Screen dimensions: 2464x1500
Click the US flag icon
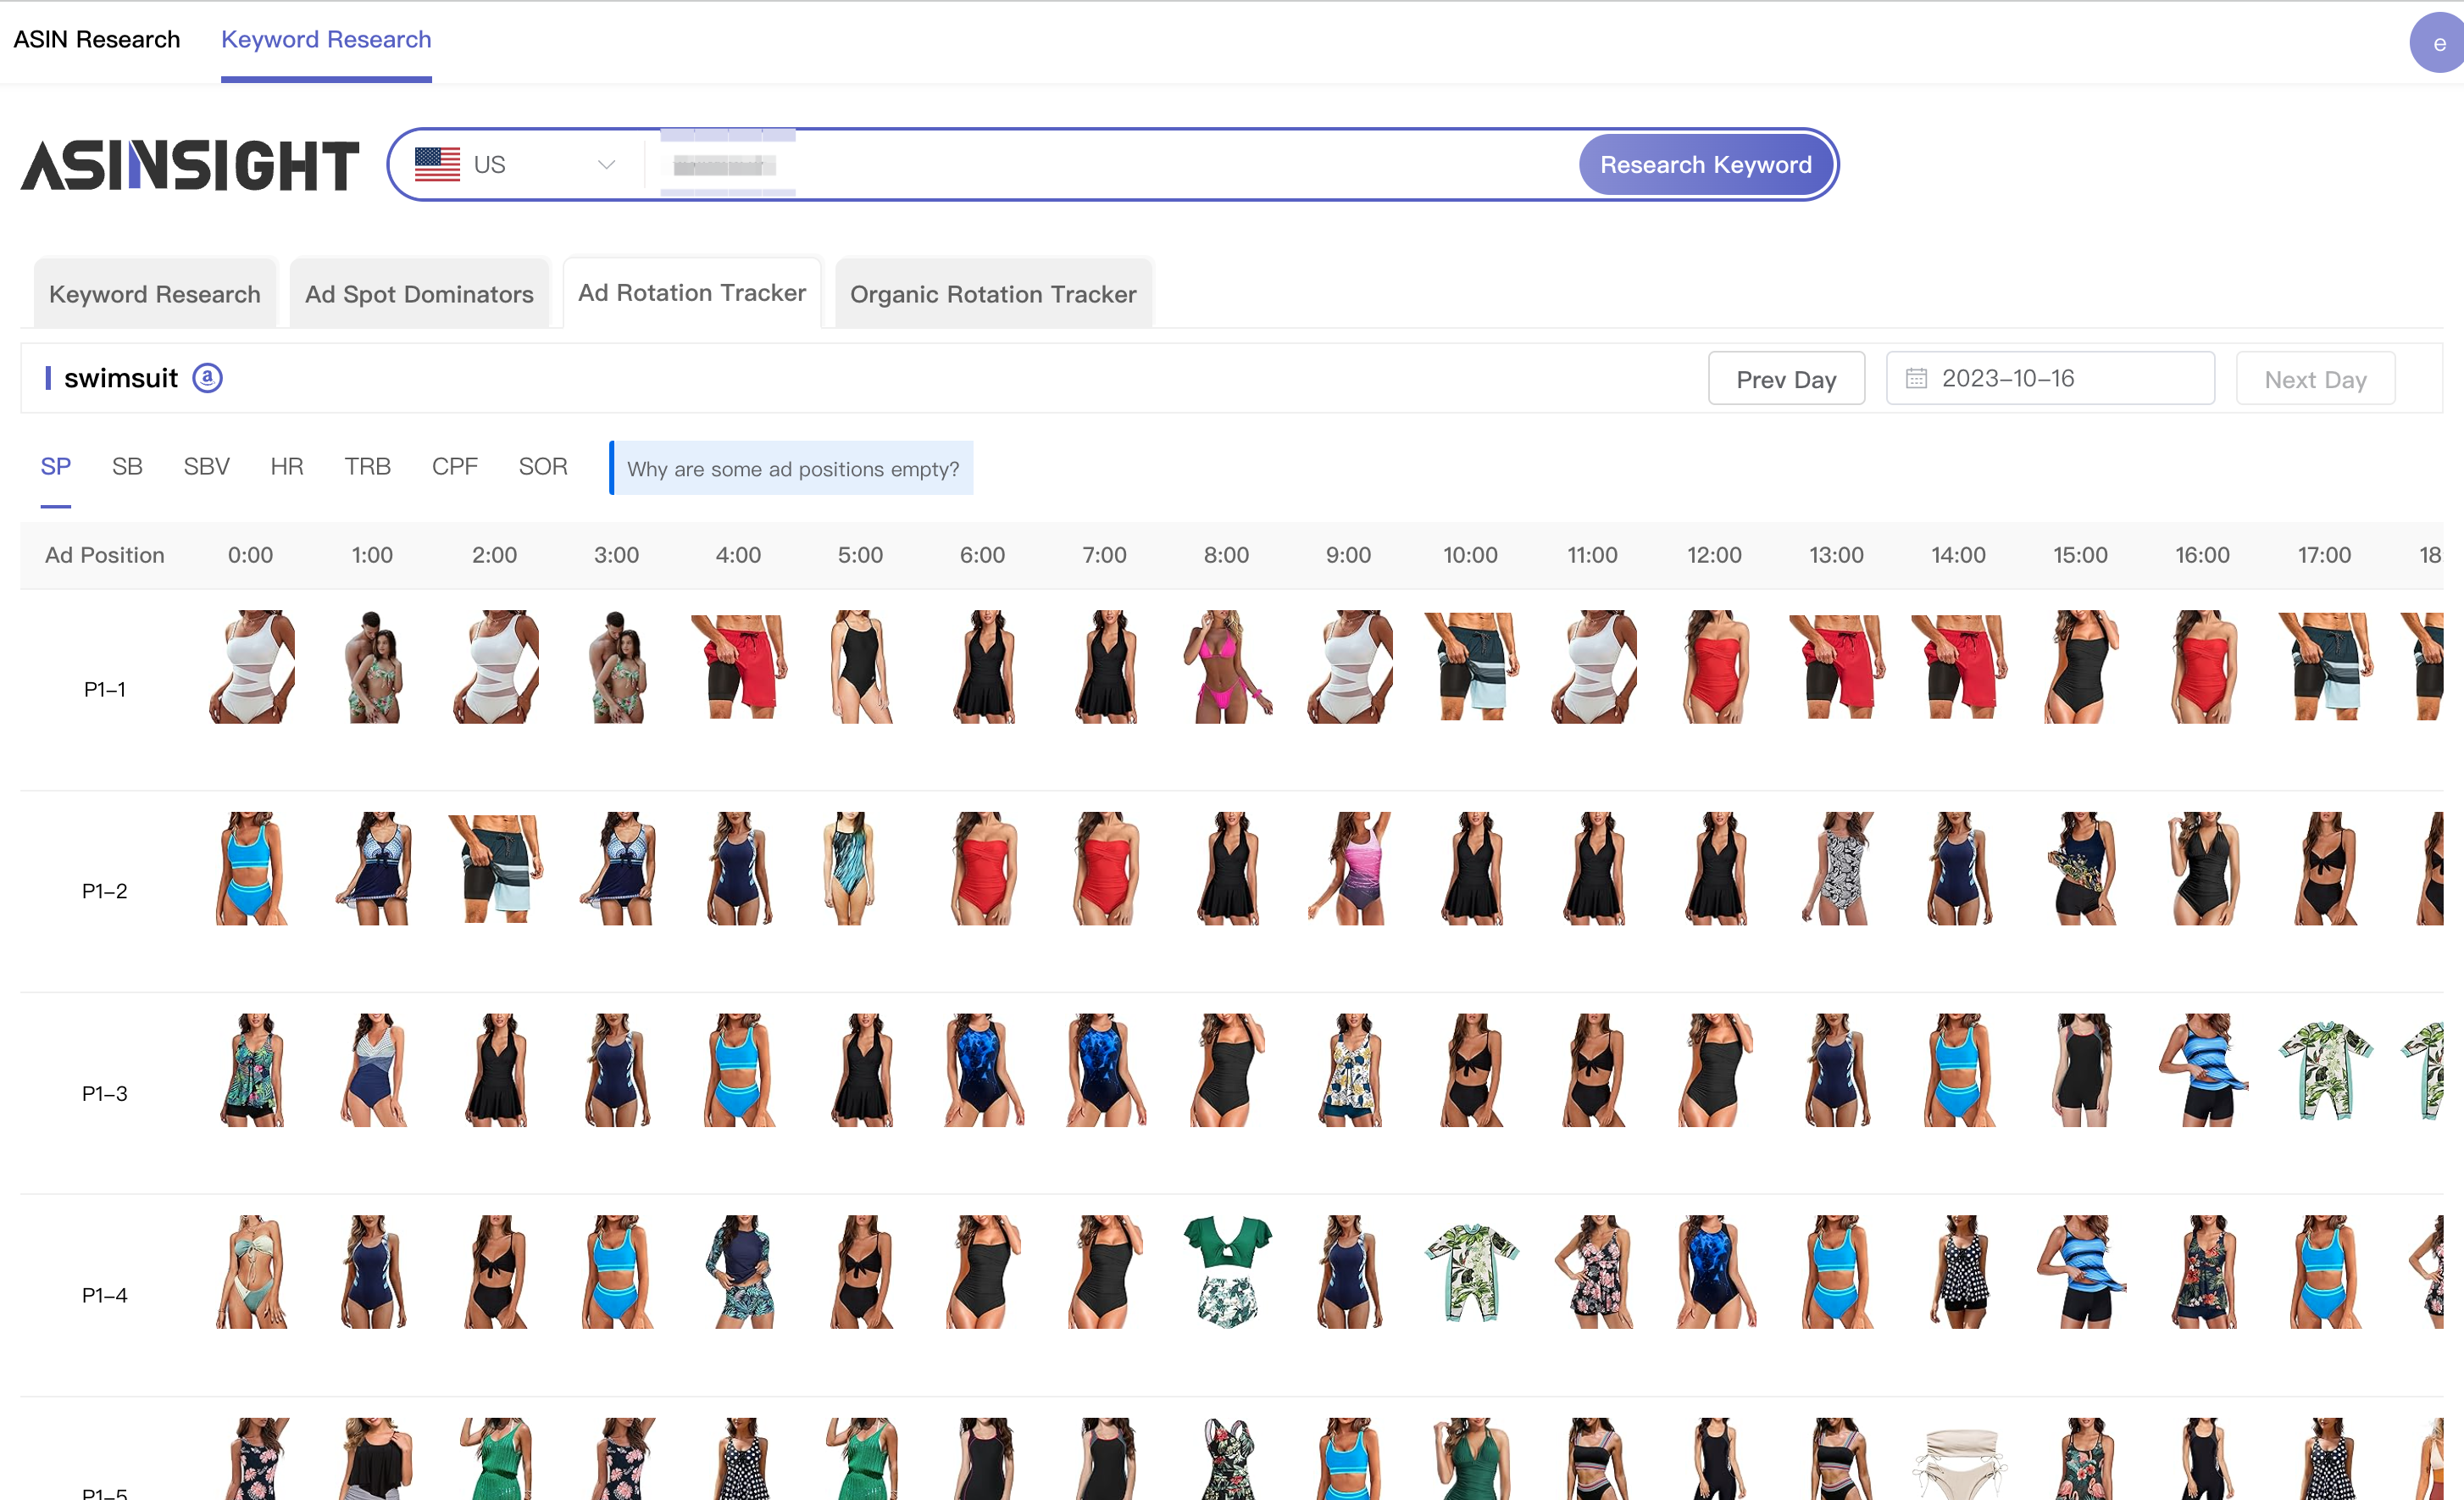point(437,164)
